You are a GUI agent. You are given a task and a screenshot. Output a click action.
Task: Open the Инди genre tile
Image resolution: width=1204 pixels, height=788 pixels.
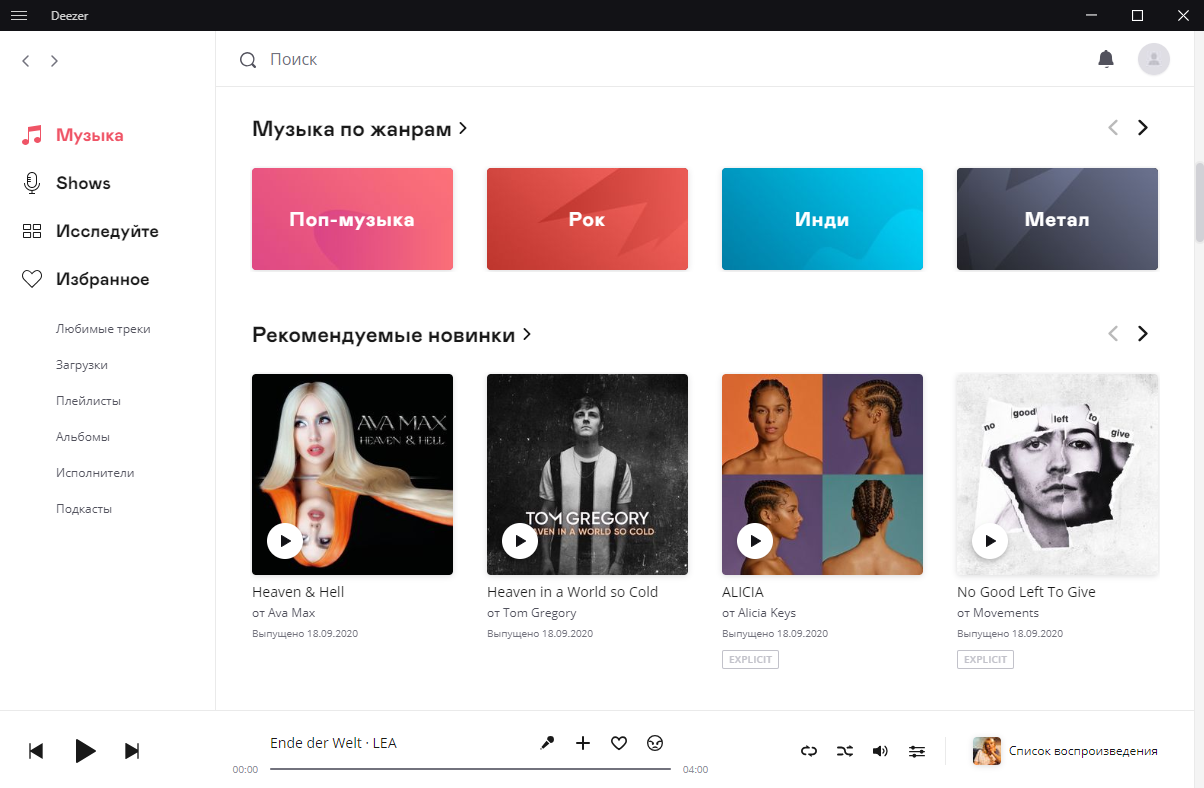(x=822, y=219)
